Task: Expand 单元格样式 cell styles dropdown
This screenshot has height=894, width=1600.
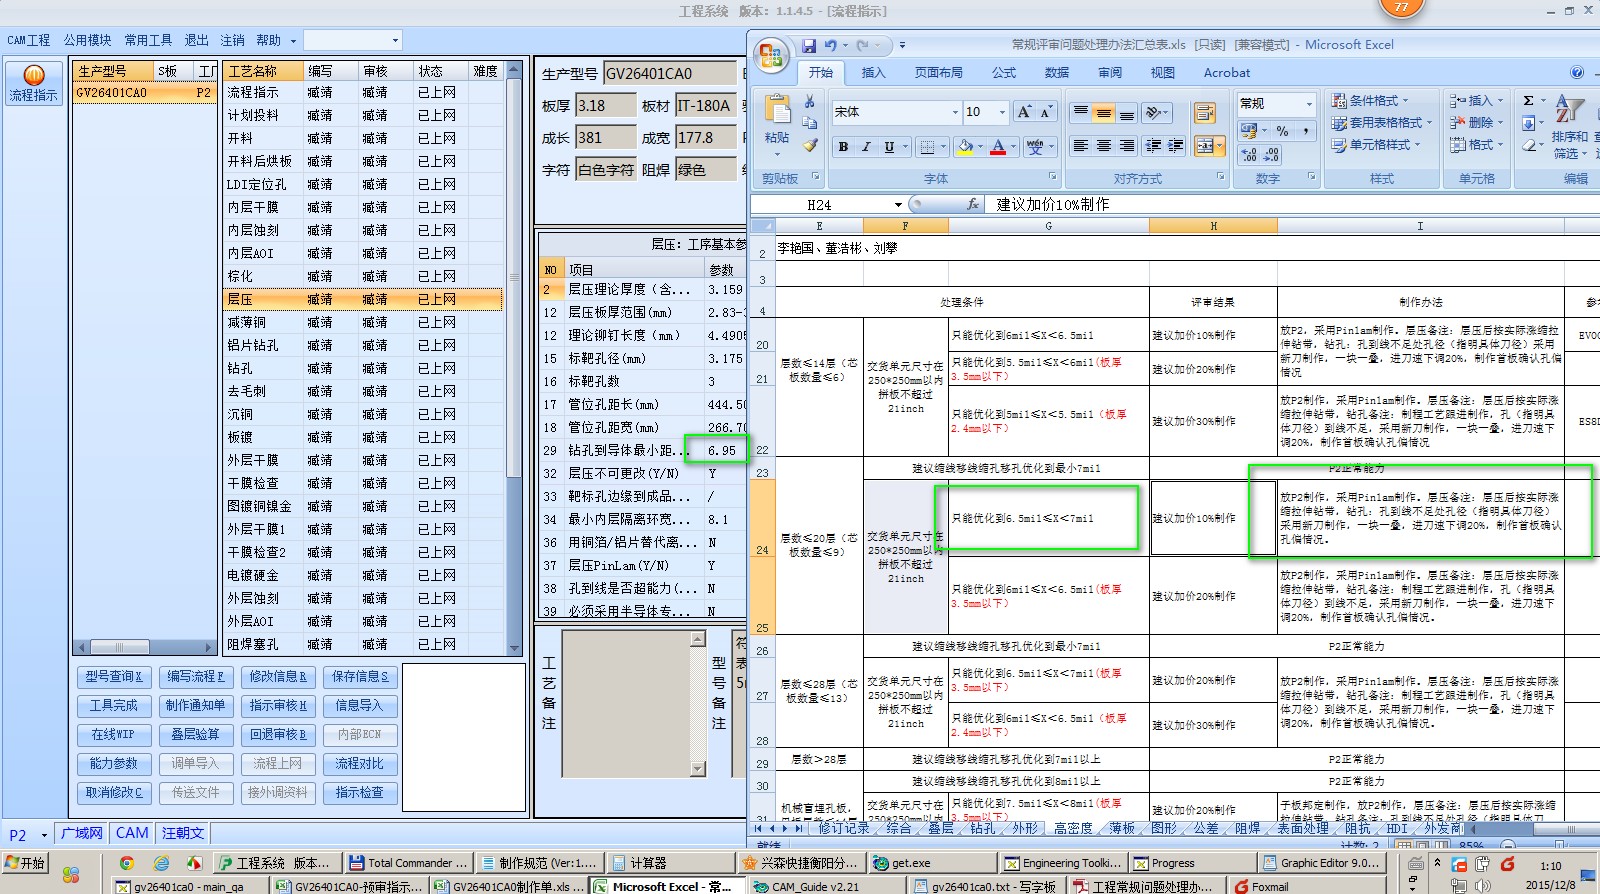Action: click(x=1376, y=145)
